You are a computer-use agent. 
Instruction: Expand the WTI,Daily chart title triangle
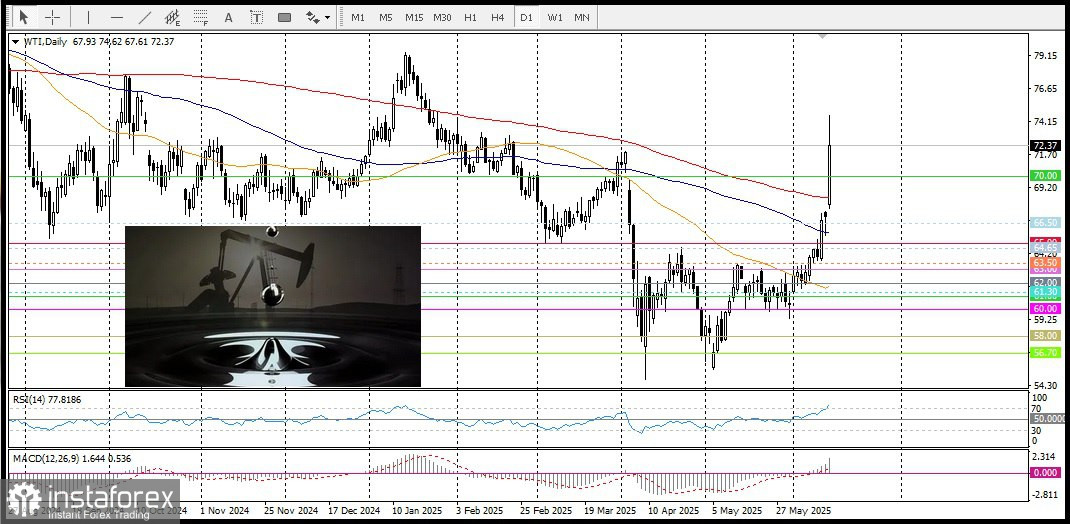click(x=16, y=42)
